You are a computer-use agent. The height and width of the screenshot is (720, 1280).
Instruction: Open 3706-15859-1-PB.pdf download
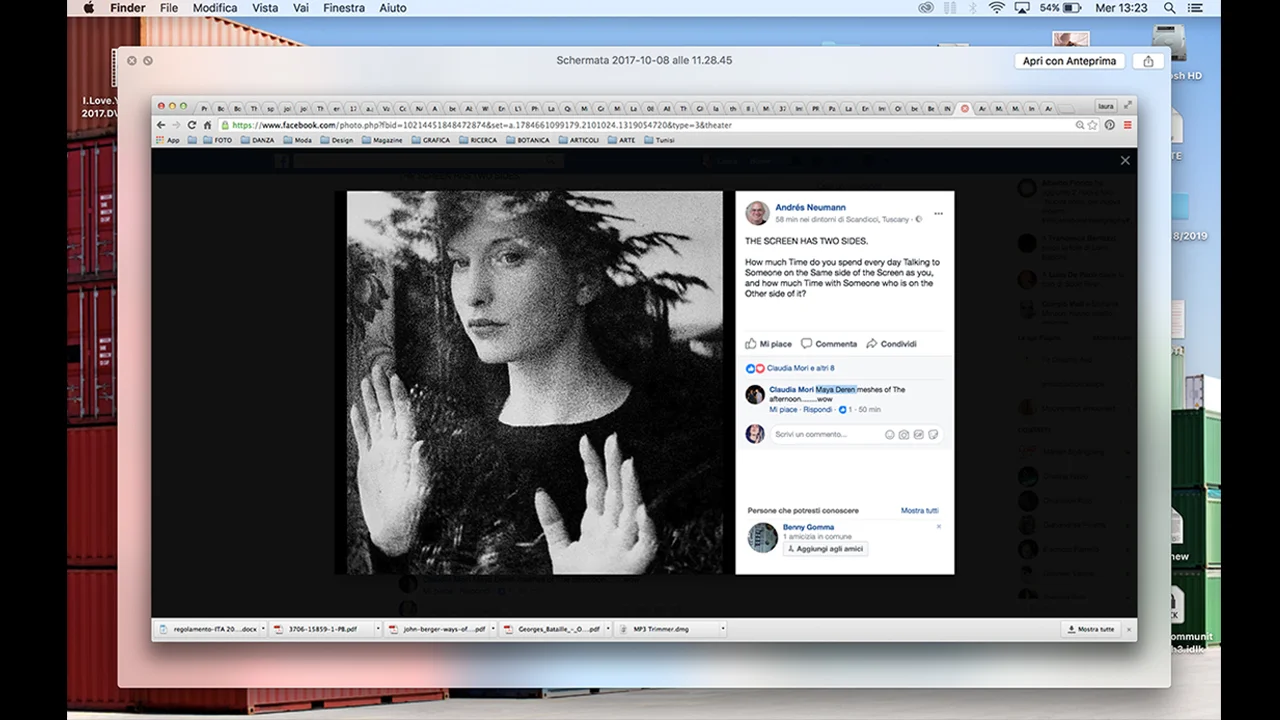(x=322, y=629)
